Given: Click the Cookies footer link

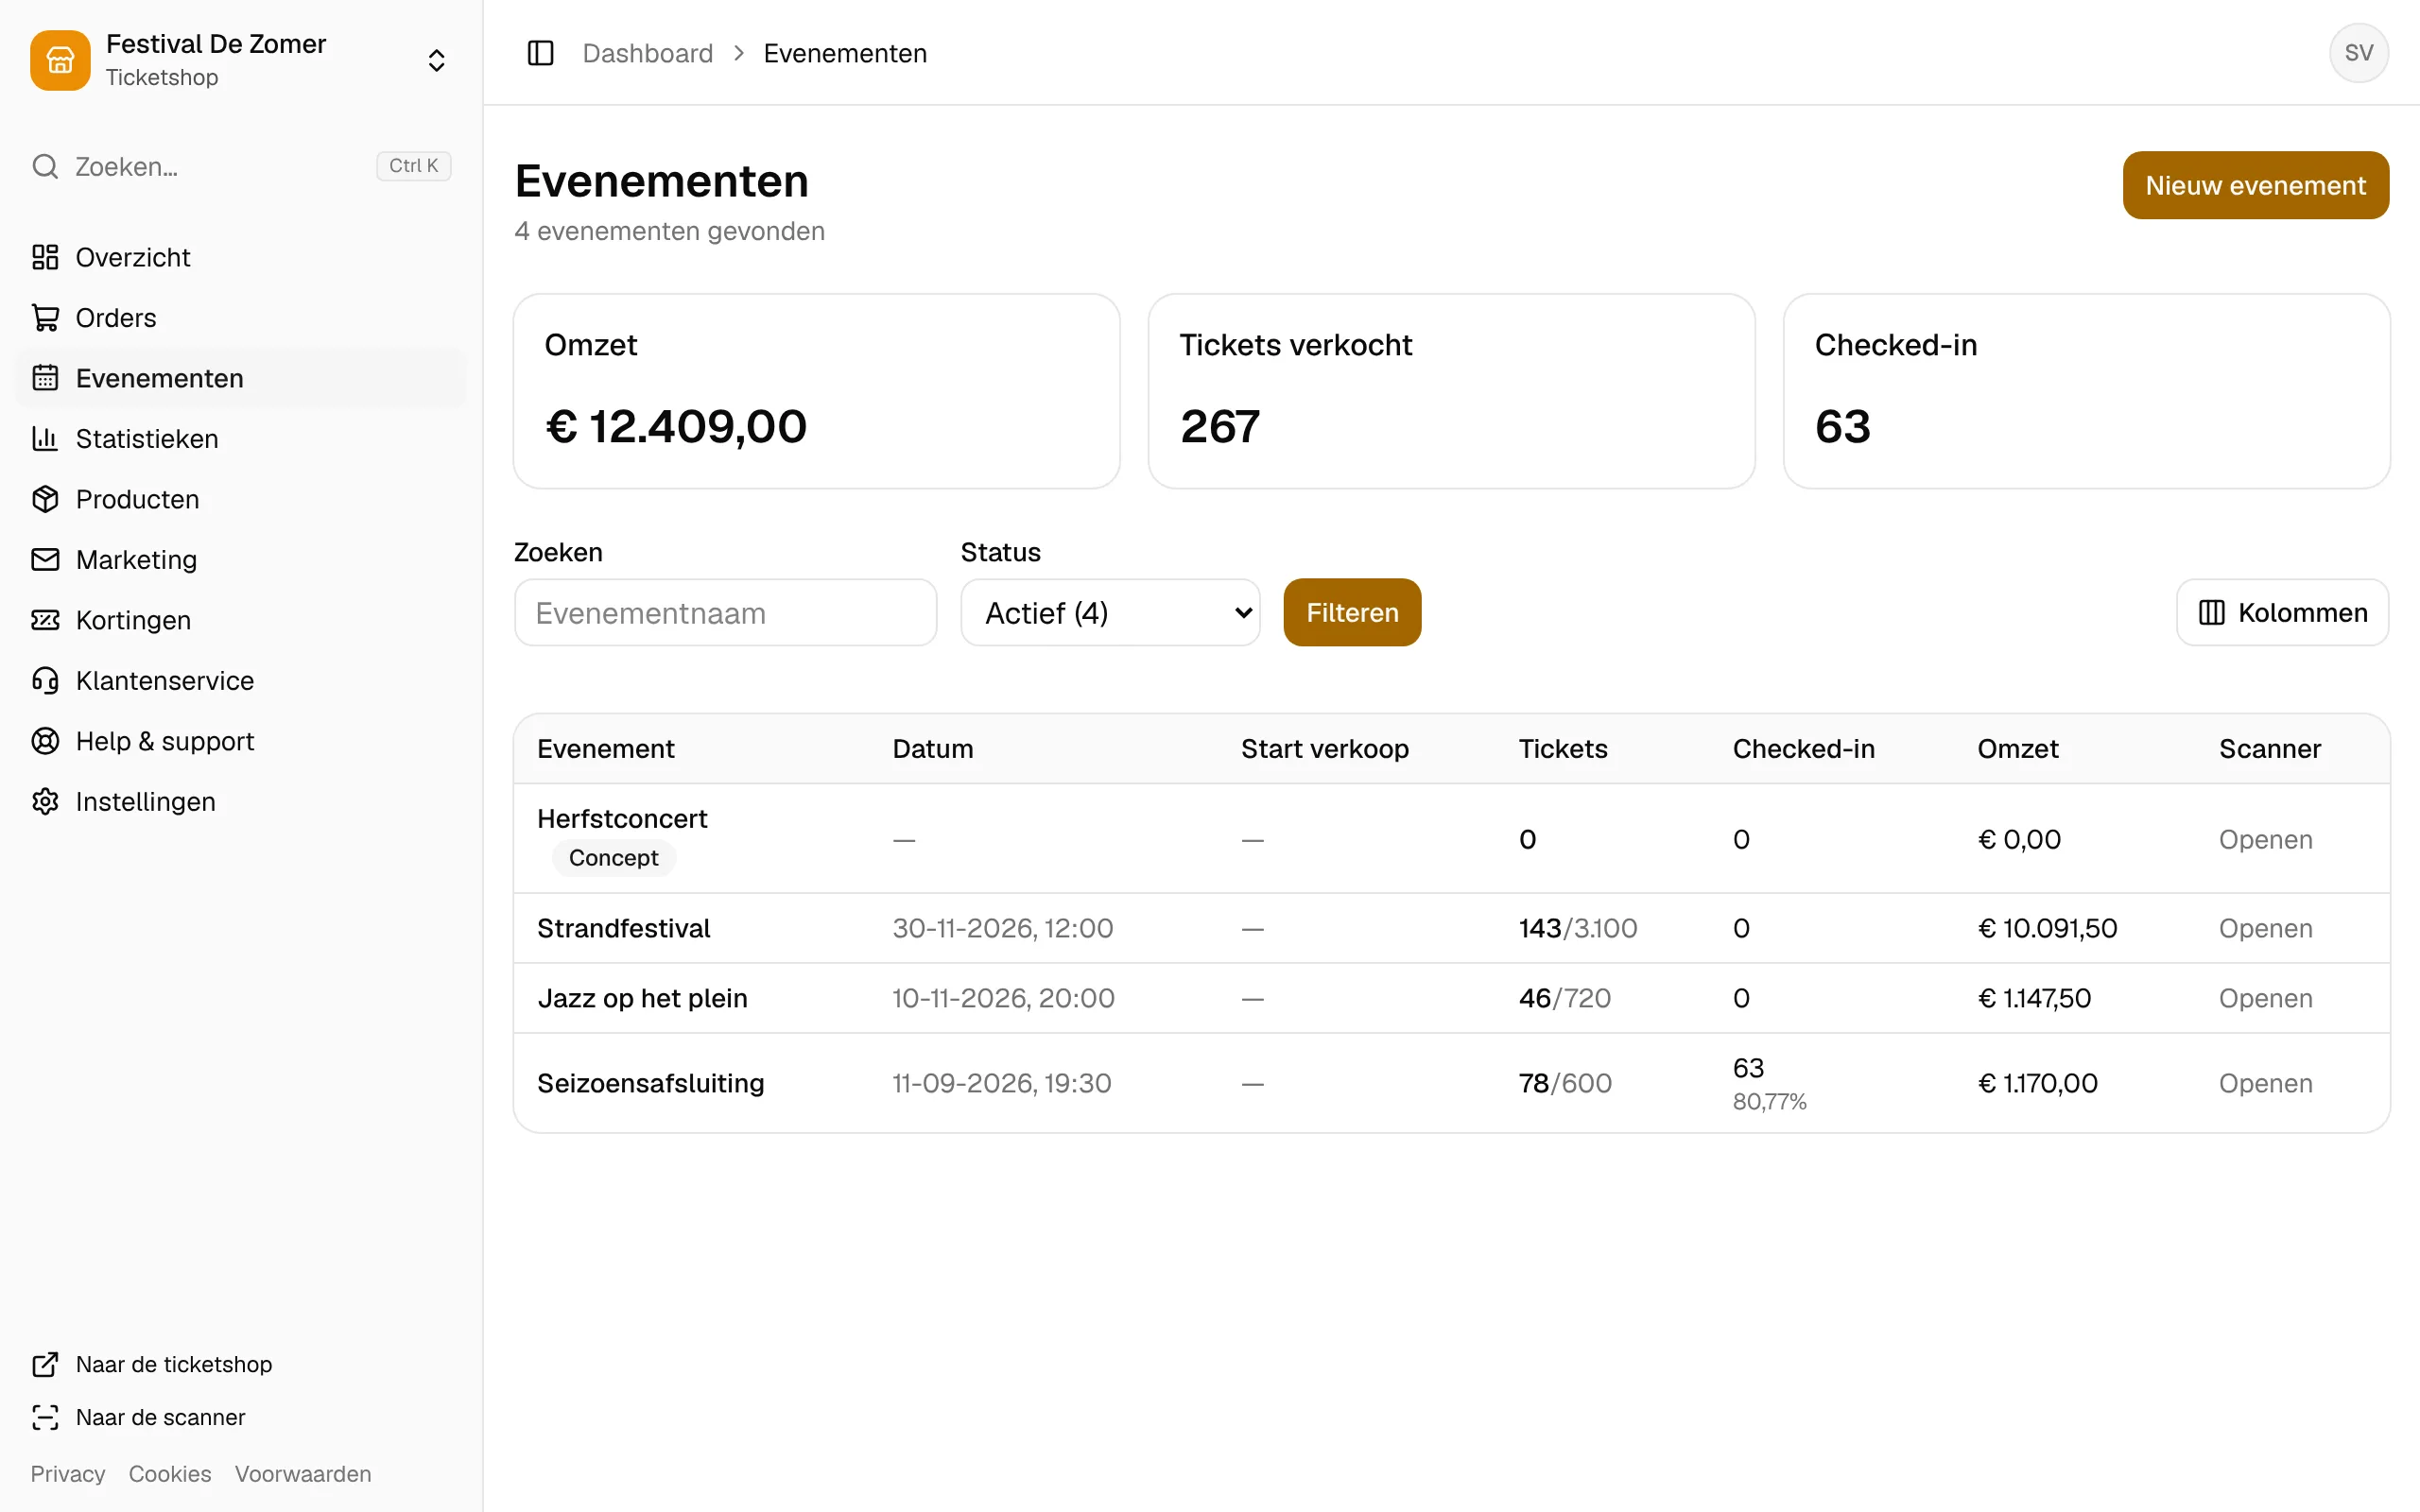Looking at the screenshot, I should coord(170,1473).
